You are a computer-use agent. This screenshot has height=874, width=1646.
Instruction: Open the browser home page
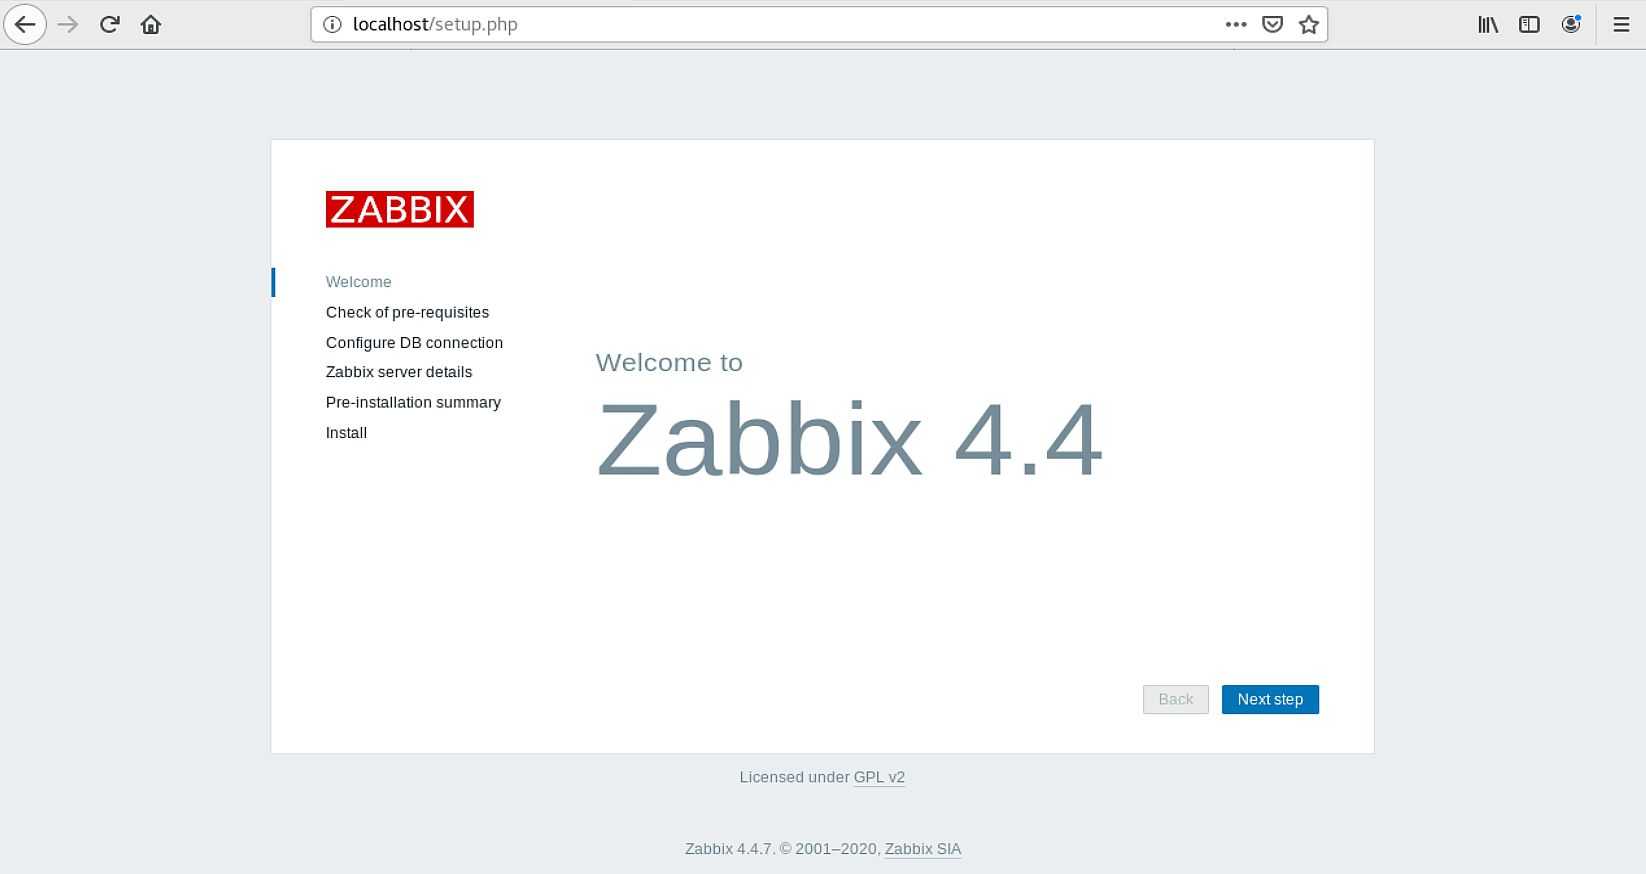click(x=151, y=25)
